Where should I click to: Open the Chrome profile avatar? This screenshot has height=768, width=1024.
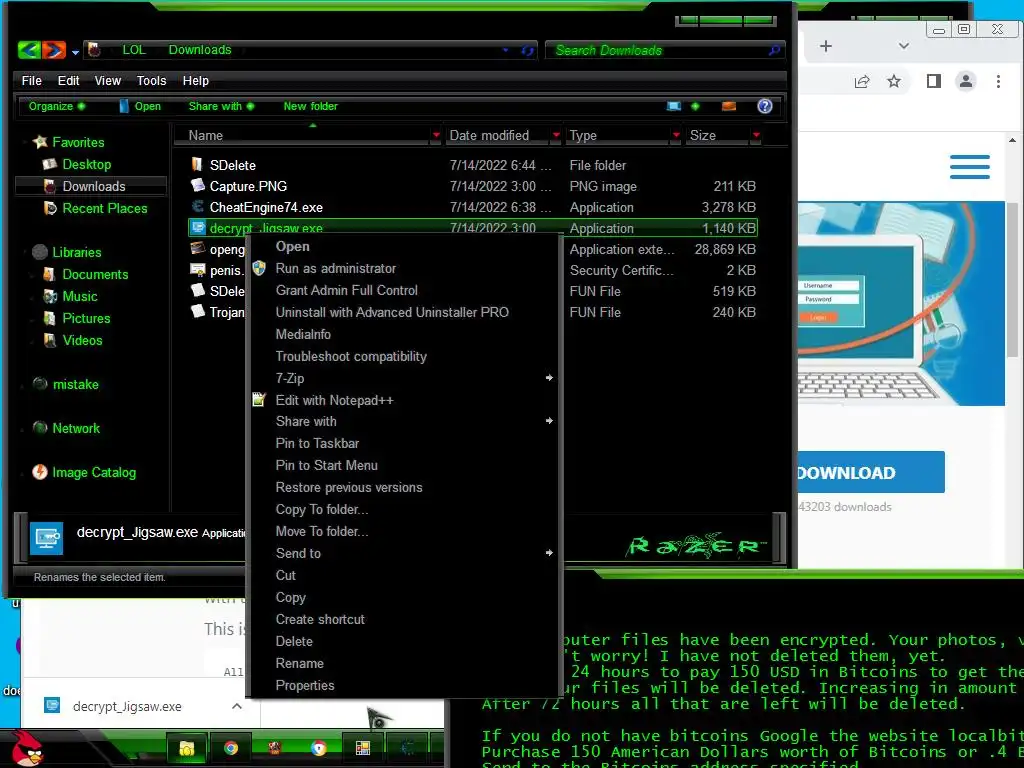tap(966, 81)
